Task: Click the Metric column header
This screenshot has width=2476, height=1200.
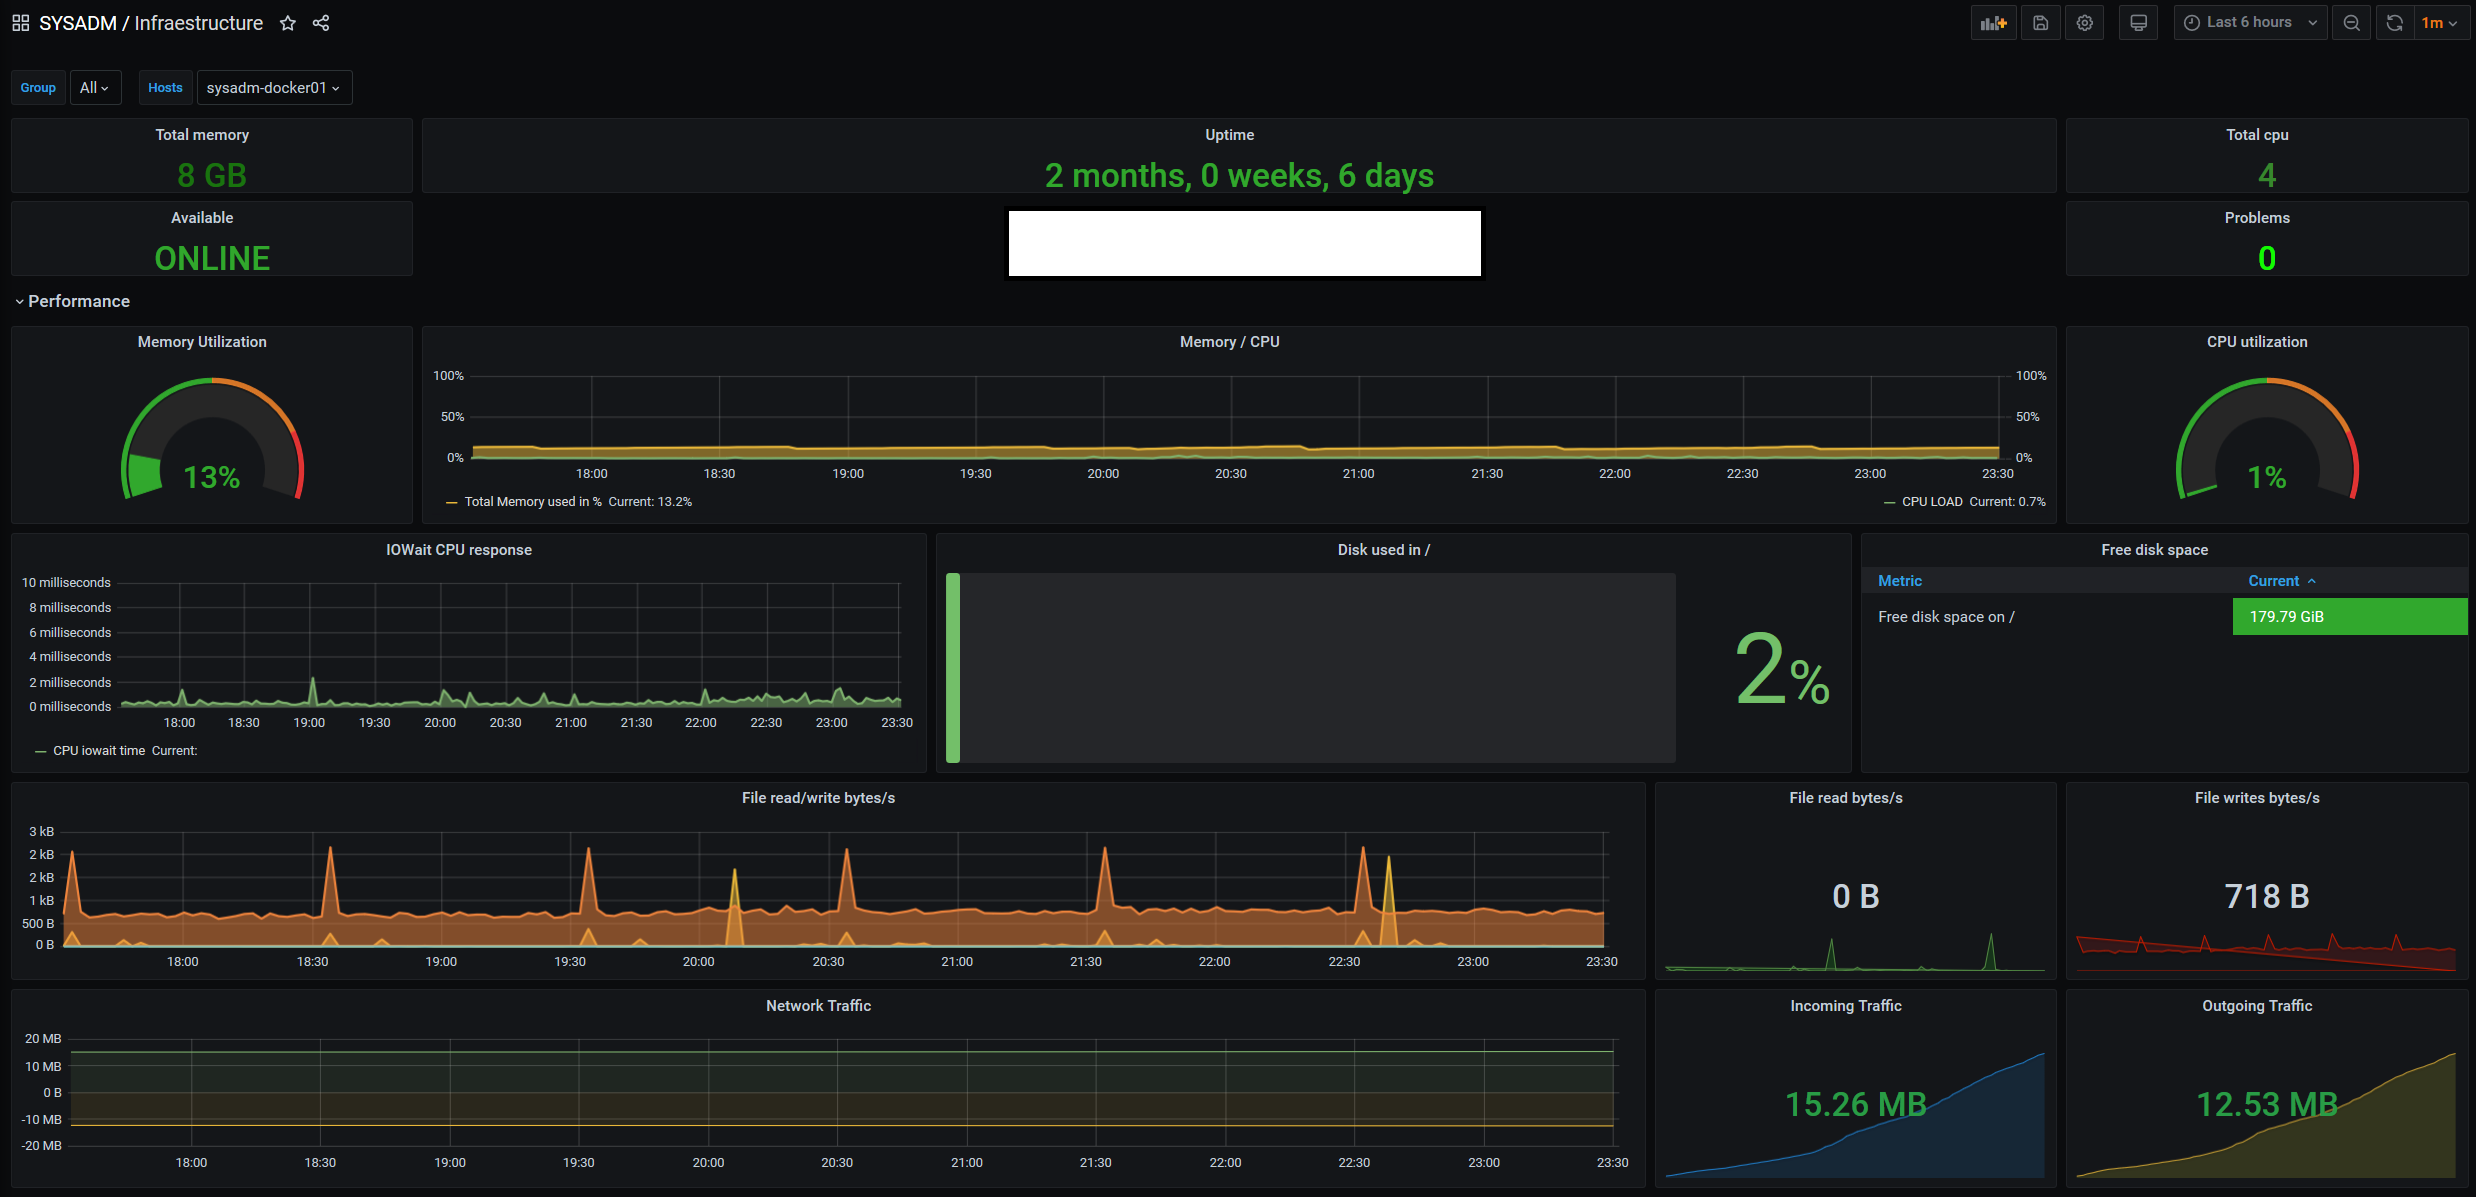Action: click(1900, 581)
